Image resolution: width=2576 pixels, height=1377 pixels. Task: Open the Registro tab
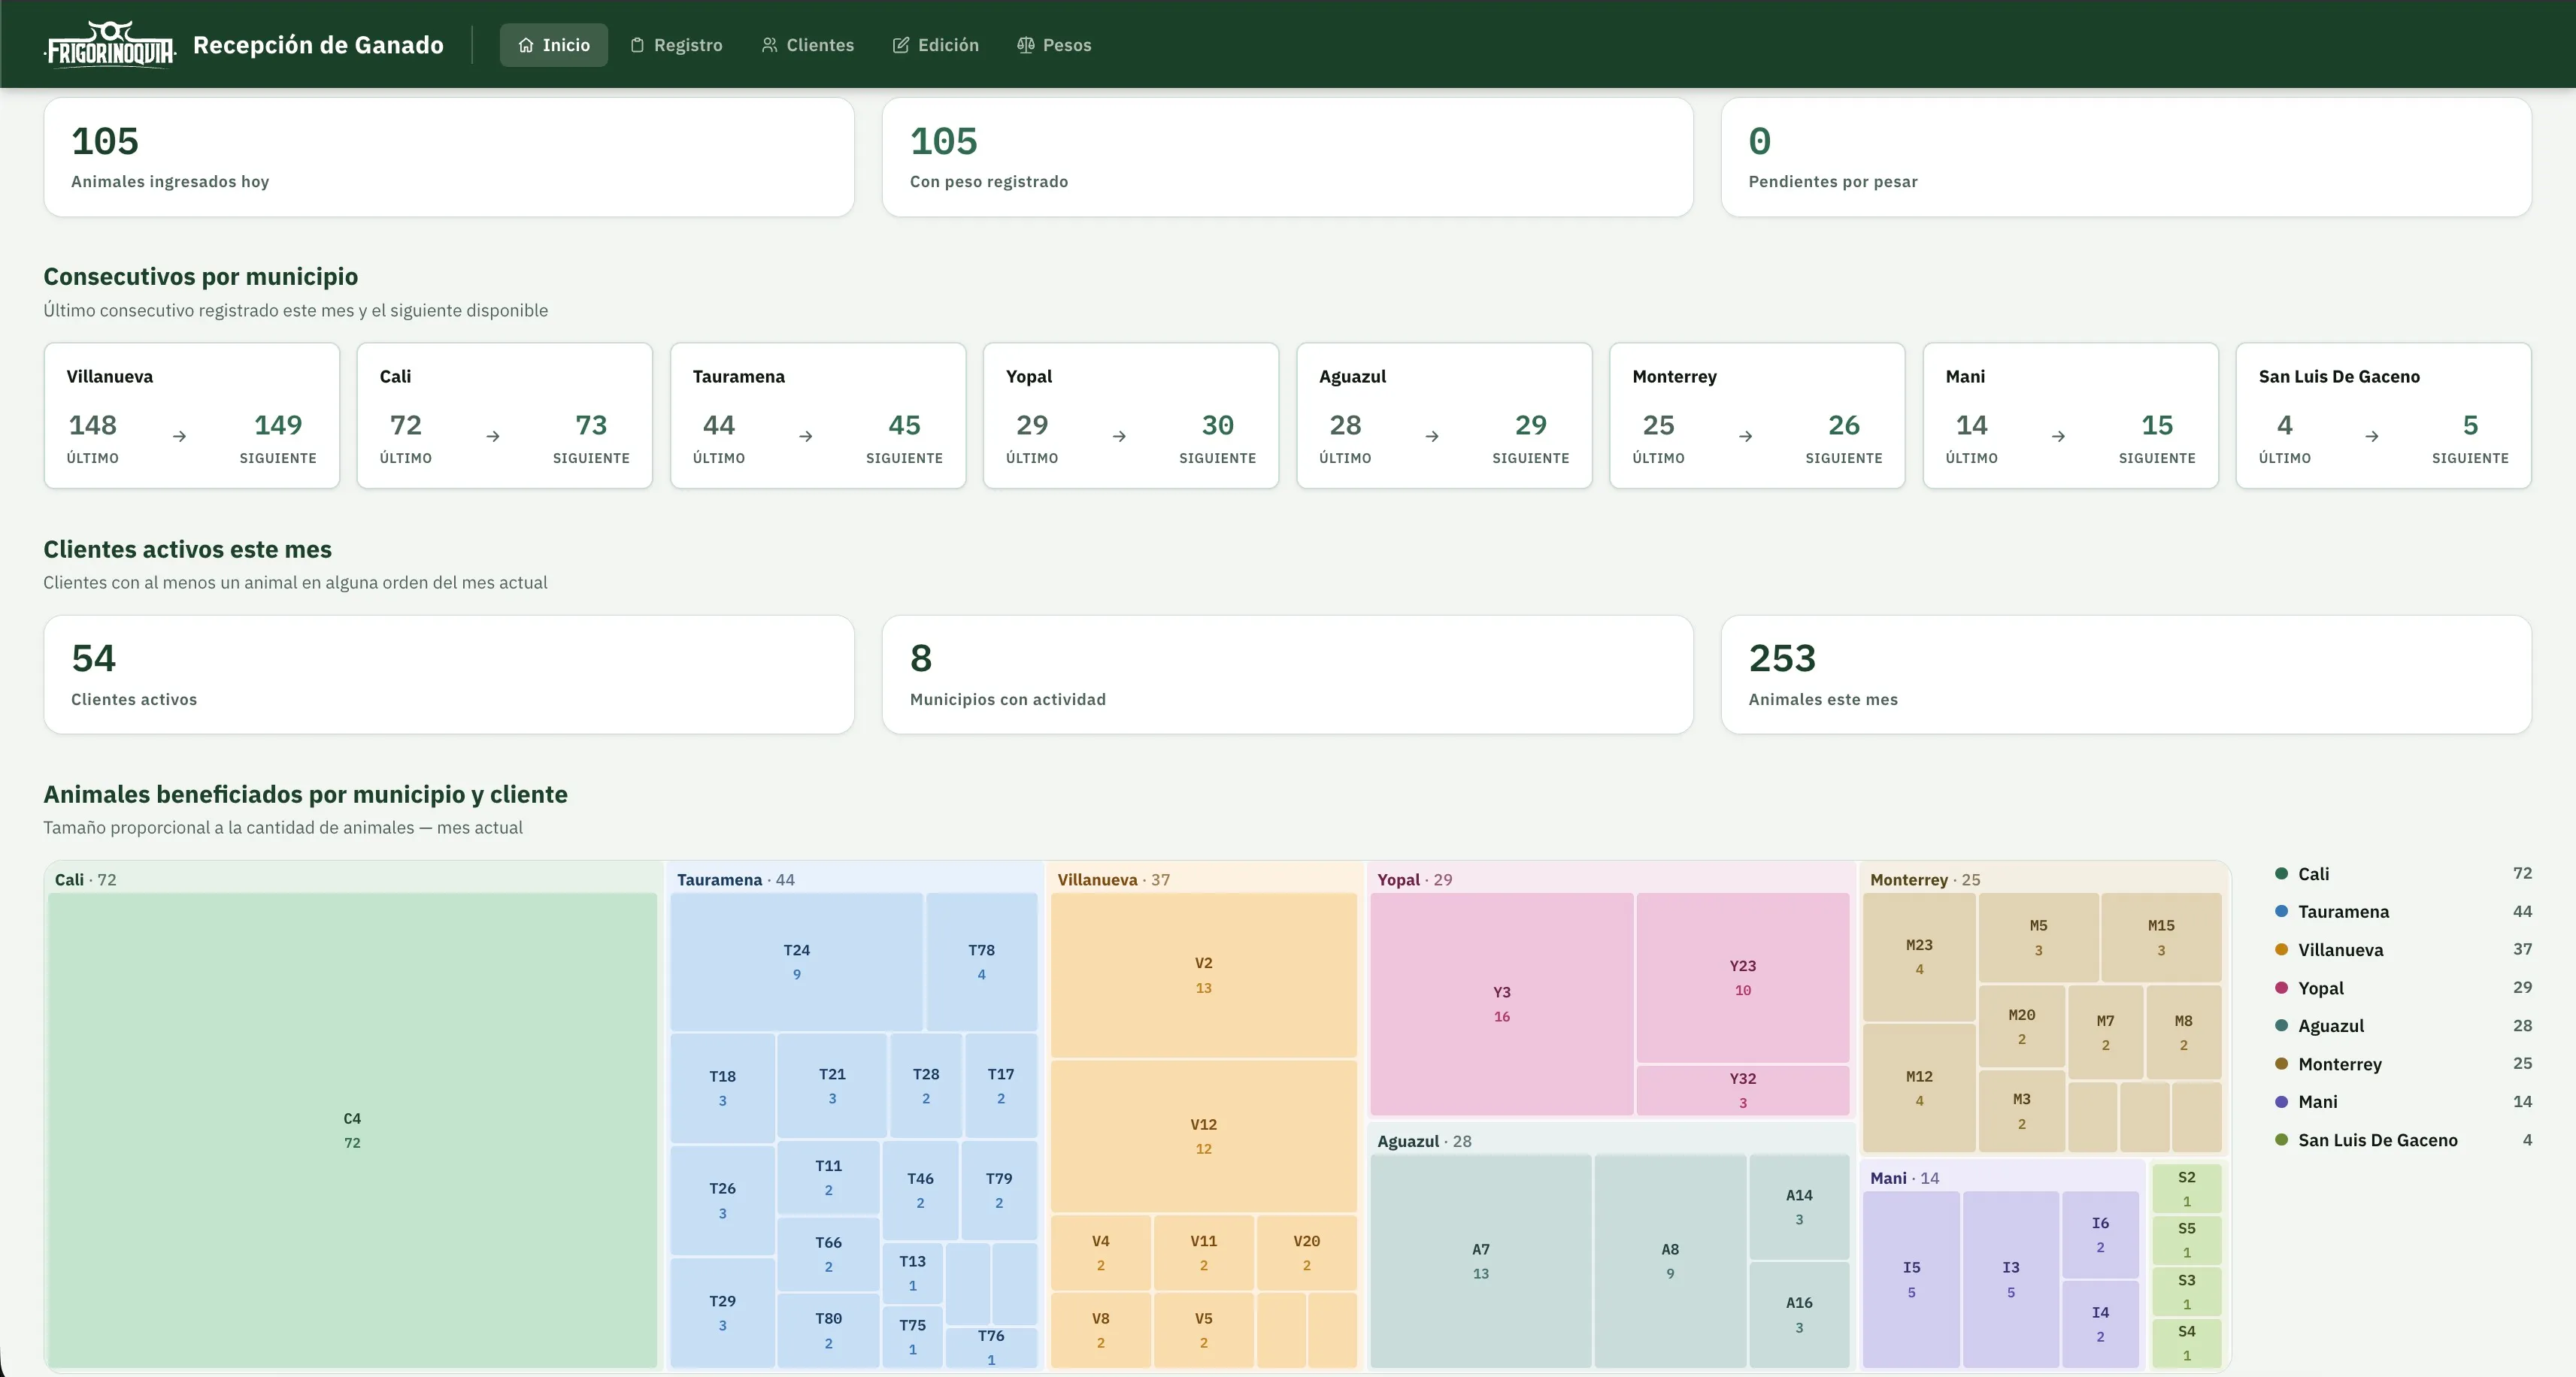click(x=676, y=45)
